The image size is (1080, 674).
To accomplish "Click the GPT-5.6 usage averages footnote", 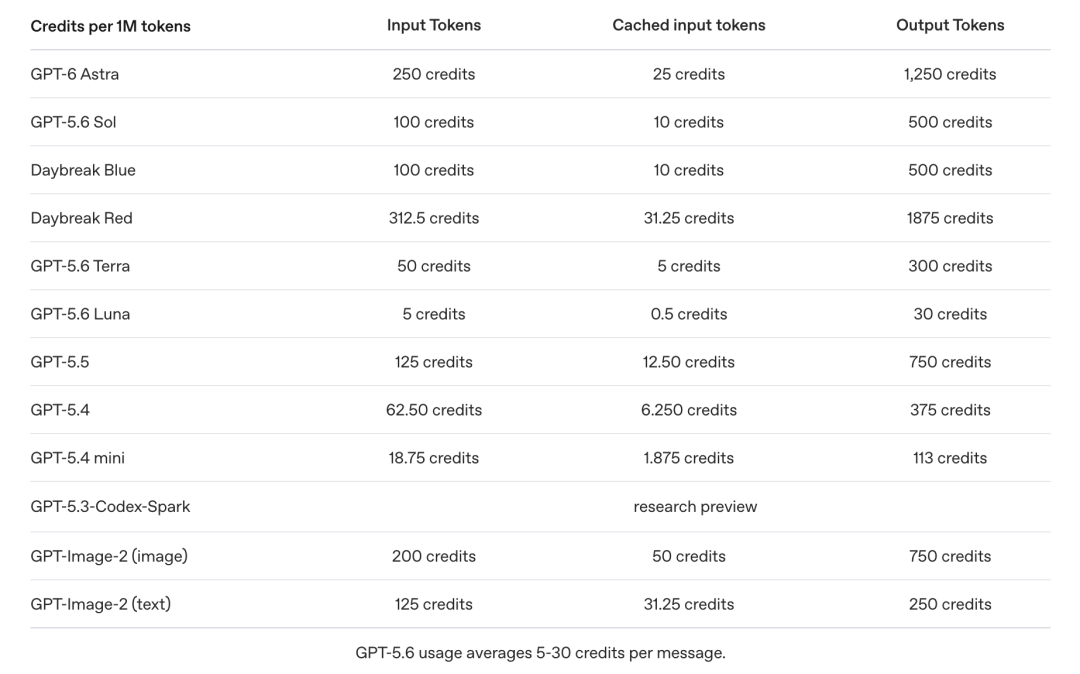I will [x=540, y=653].
